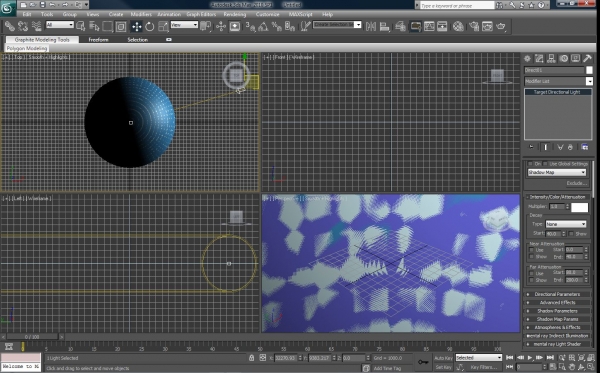Toggle the Window/Crossing selection icon

(x=121, y=26)
